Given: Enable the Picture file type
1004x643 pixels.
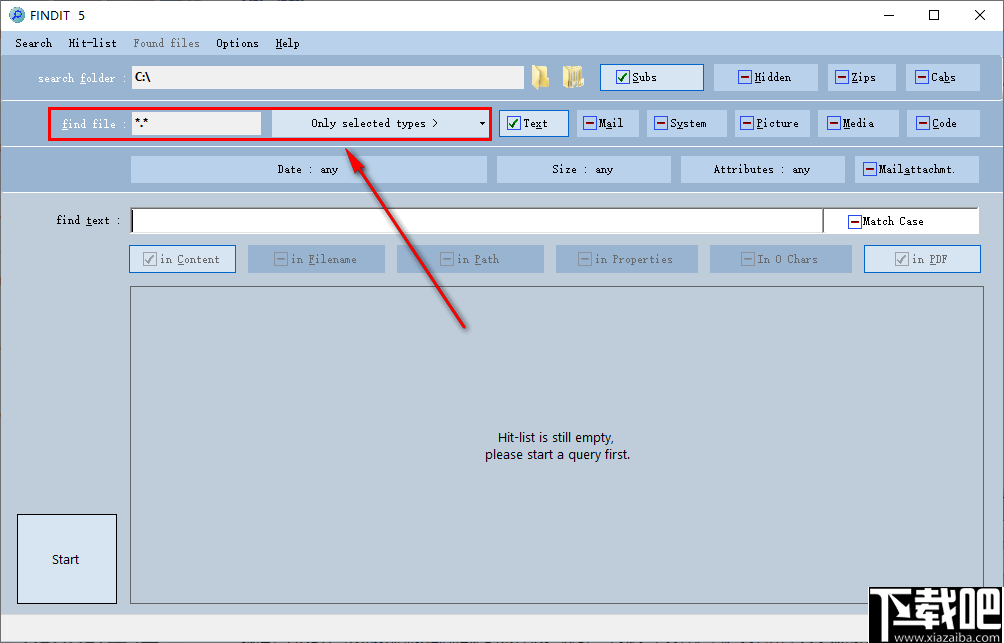Looking at the screenshot, I should click(x=772, y=124).
